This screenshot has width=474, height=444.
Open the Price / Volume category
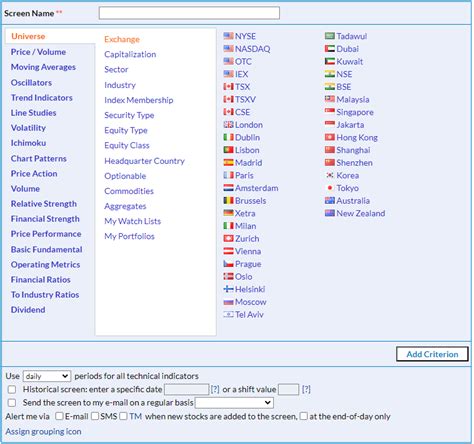38,52
